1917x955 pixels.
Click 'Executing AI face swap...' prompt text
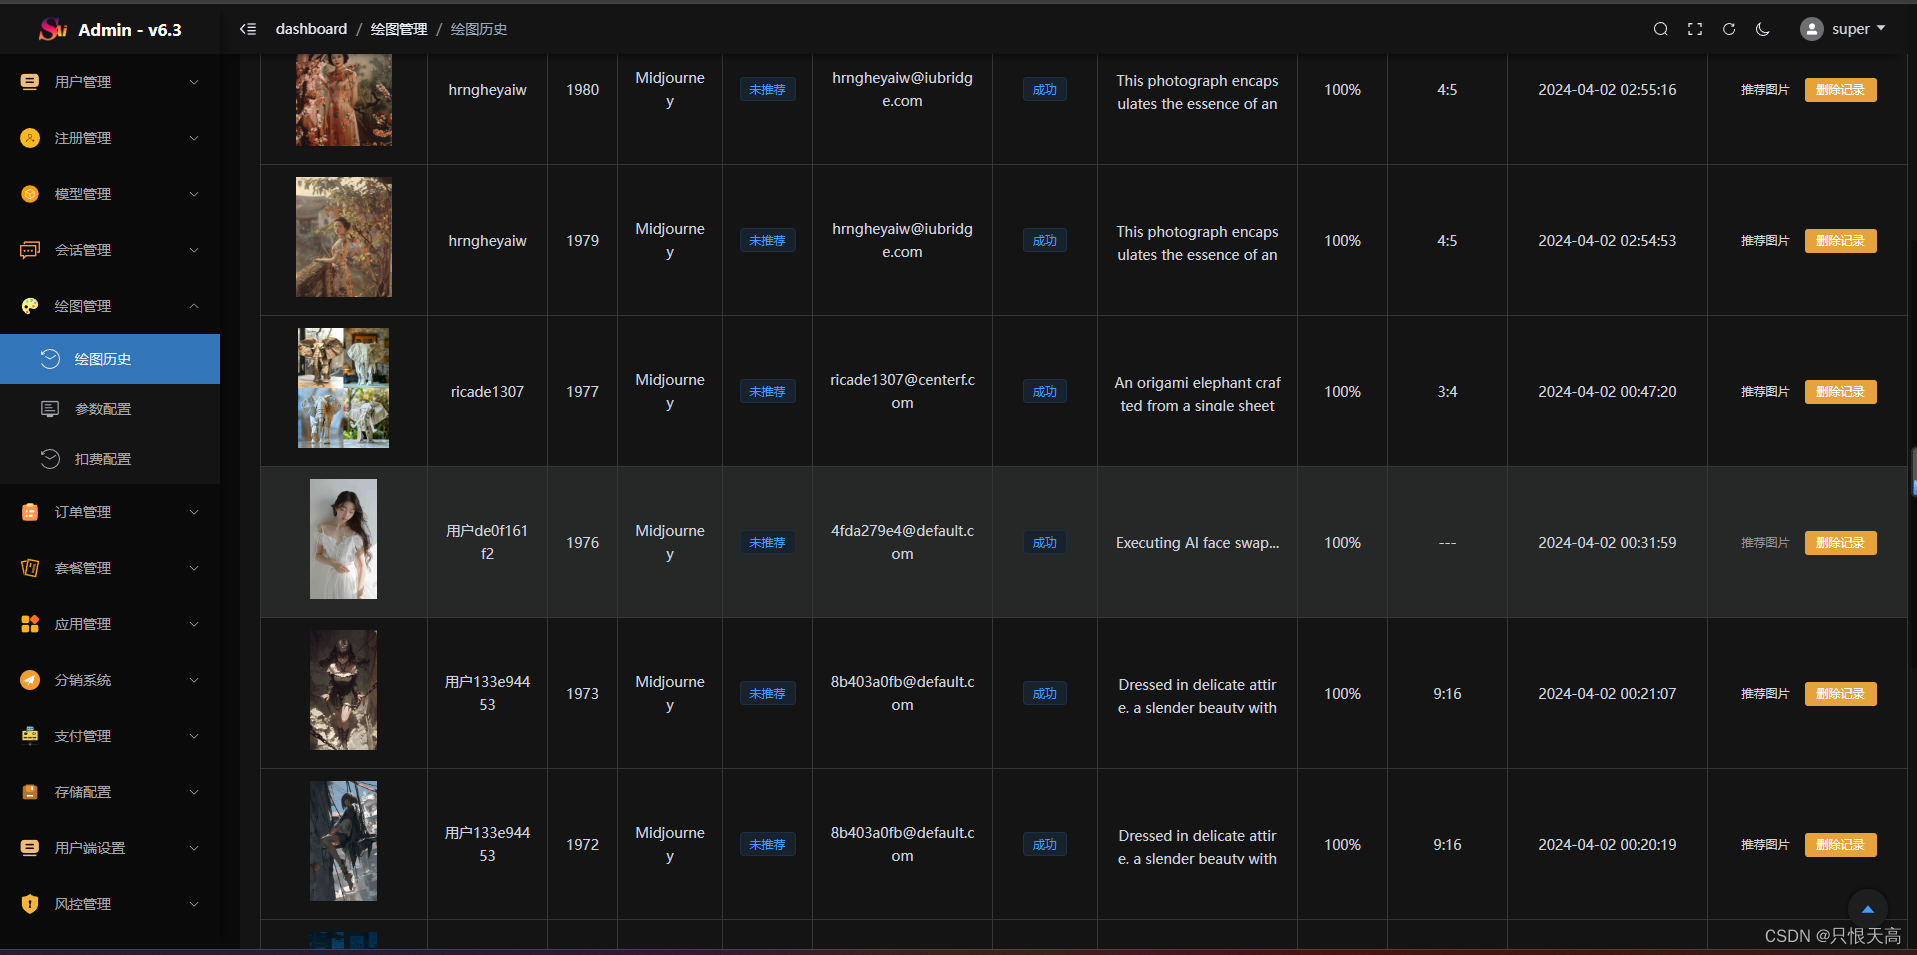(x=1197, y=543)
